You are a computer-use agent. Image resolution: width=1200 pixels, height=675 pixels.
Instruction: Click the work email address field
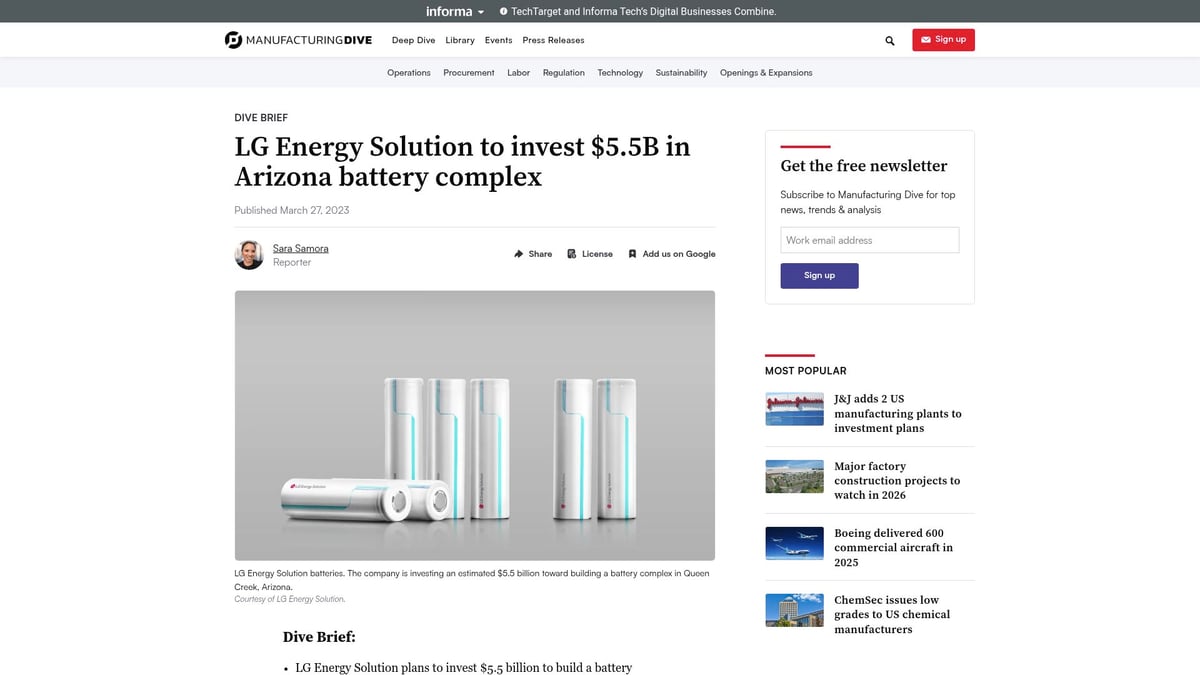pos(869,240)
